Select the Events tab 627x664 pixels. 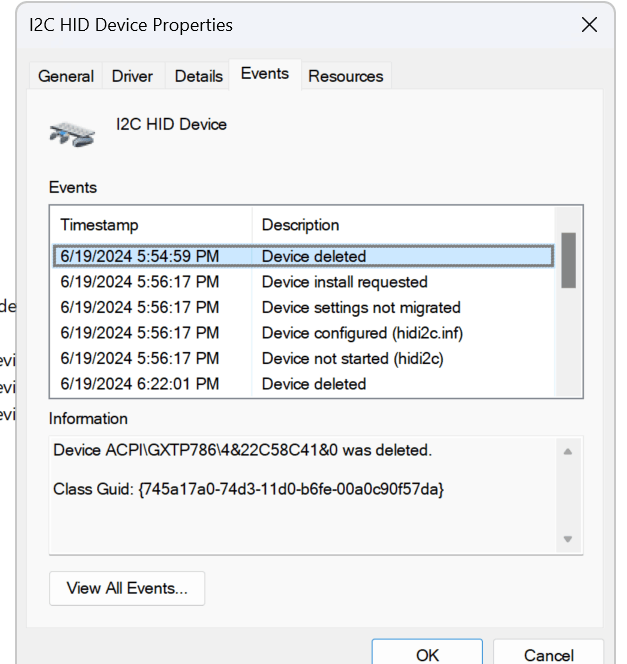point(265,74)
